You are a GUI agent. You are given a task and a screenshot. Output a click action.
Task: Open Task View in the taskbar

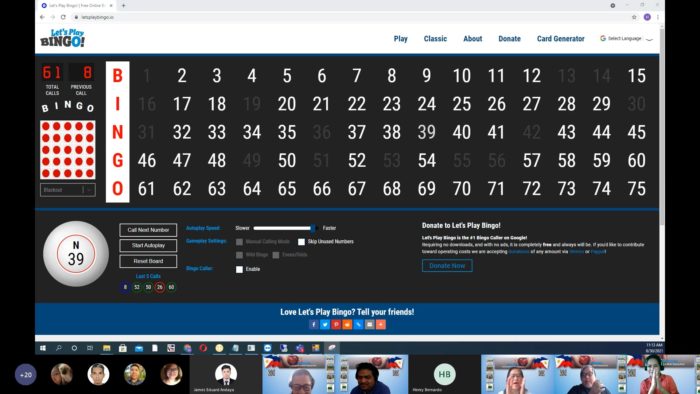tap(90, 348)
